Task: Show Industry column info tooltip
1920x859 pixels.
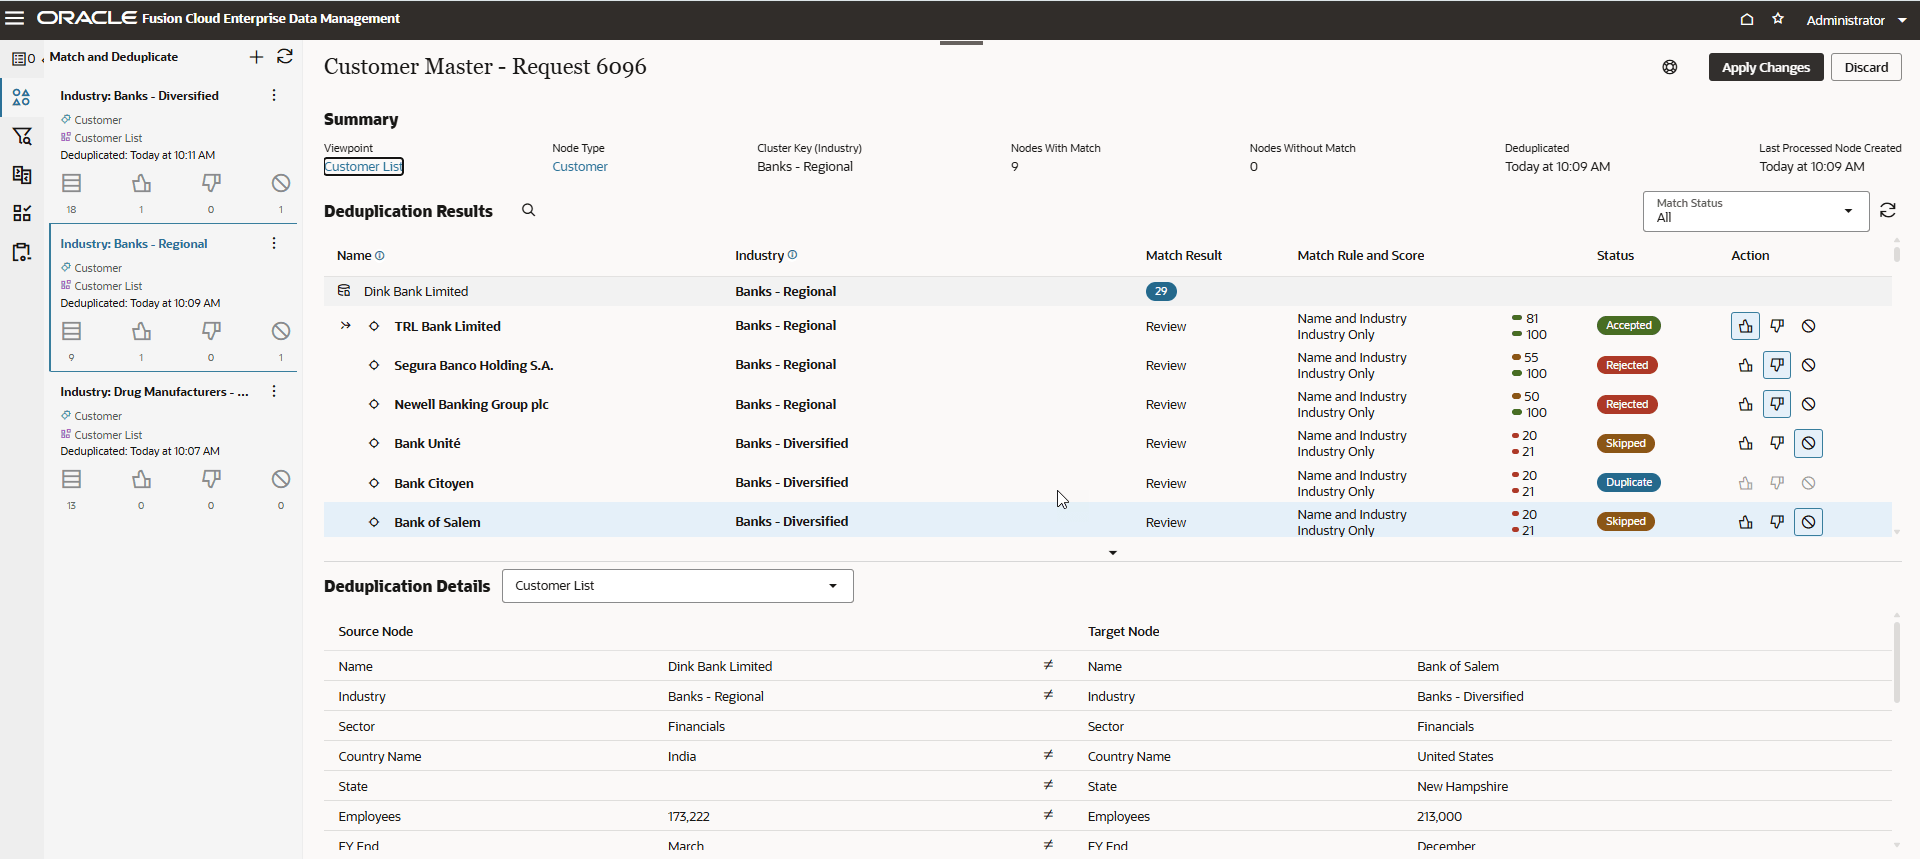Action: click(x=793, y=255)
